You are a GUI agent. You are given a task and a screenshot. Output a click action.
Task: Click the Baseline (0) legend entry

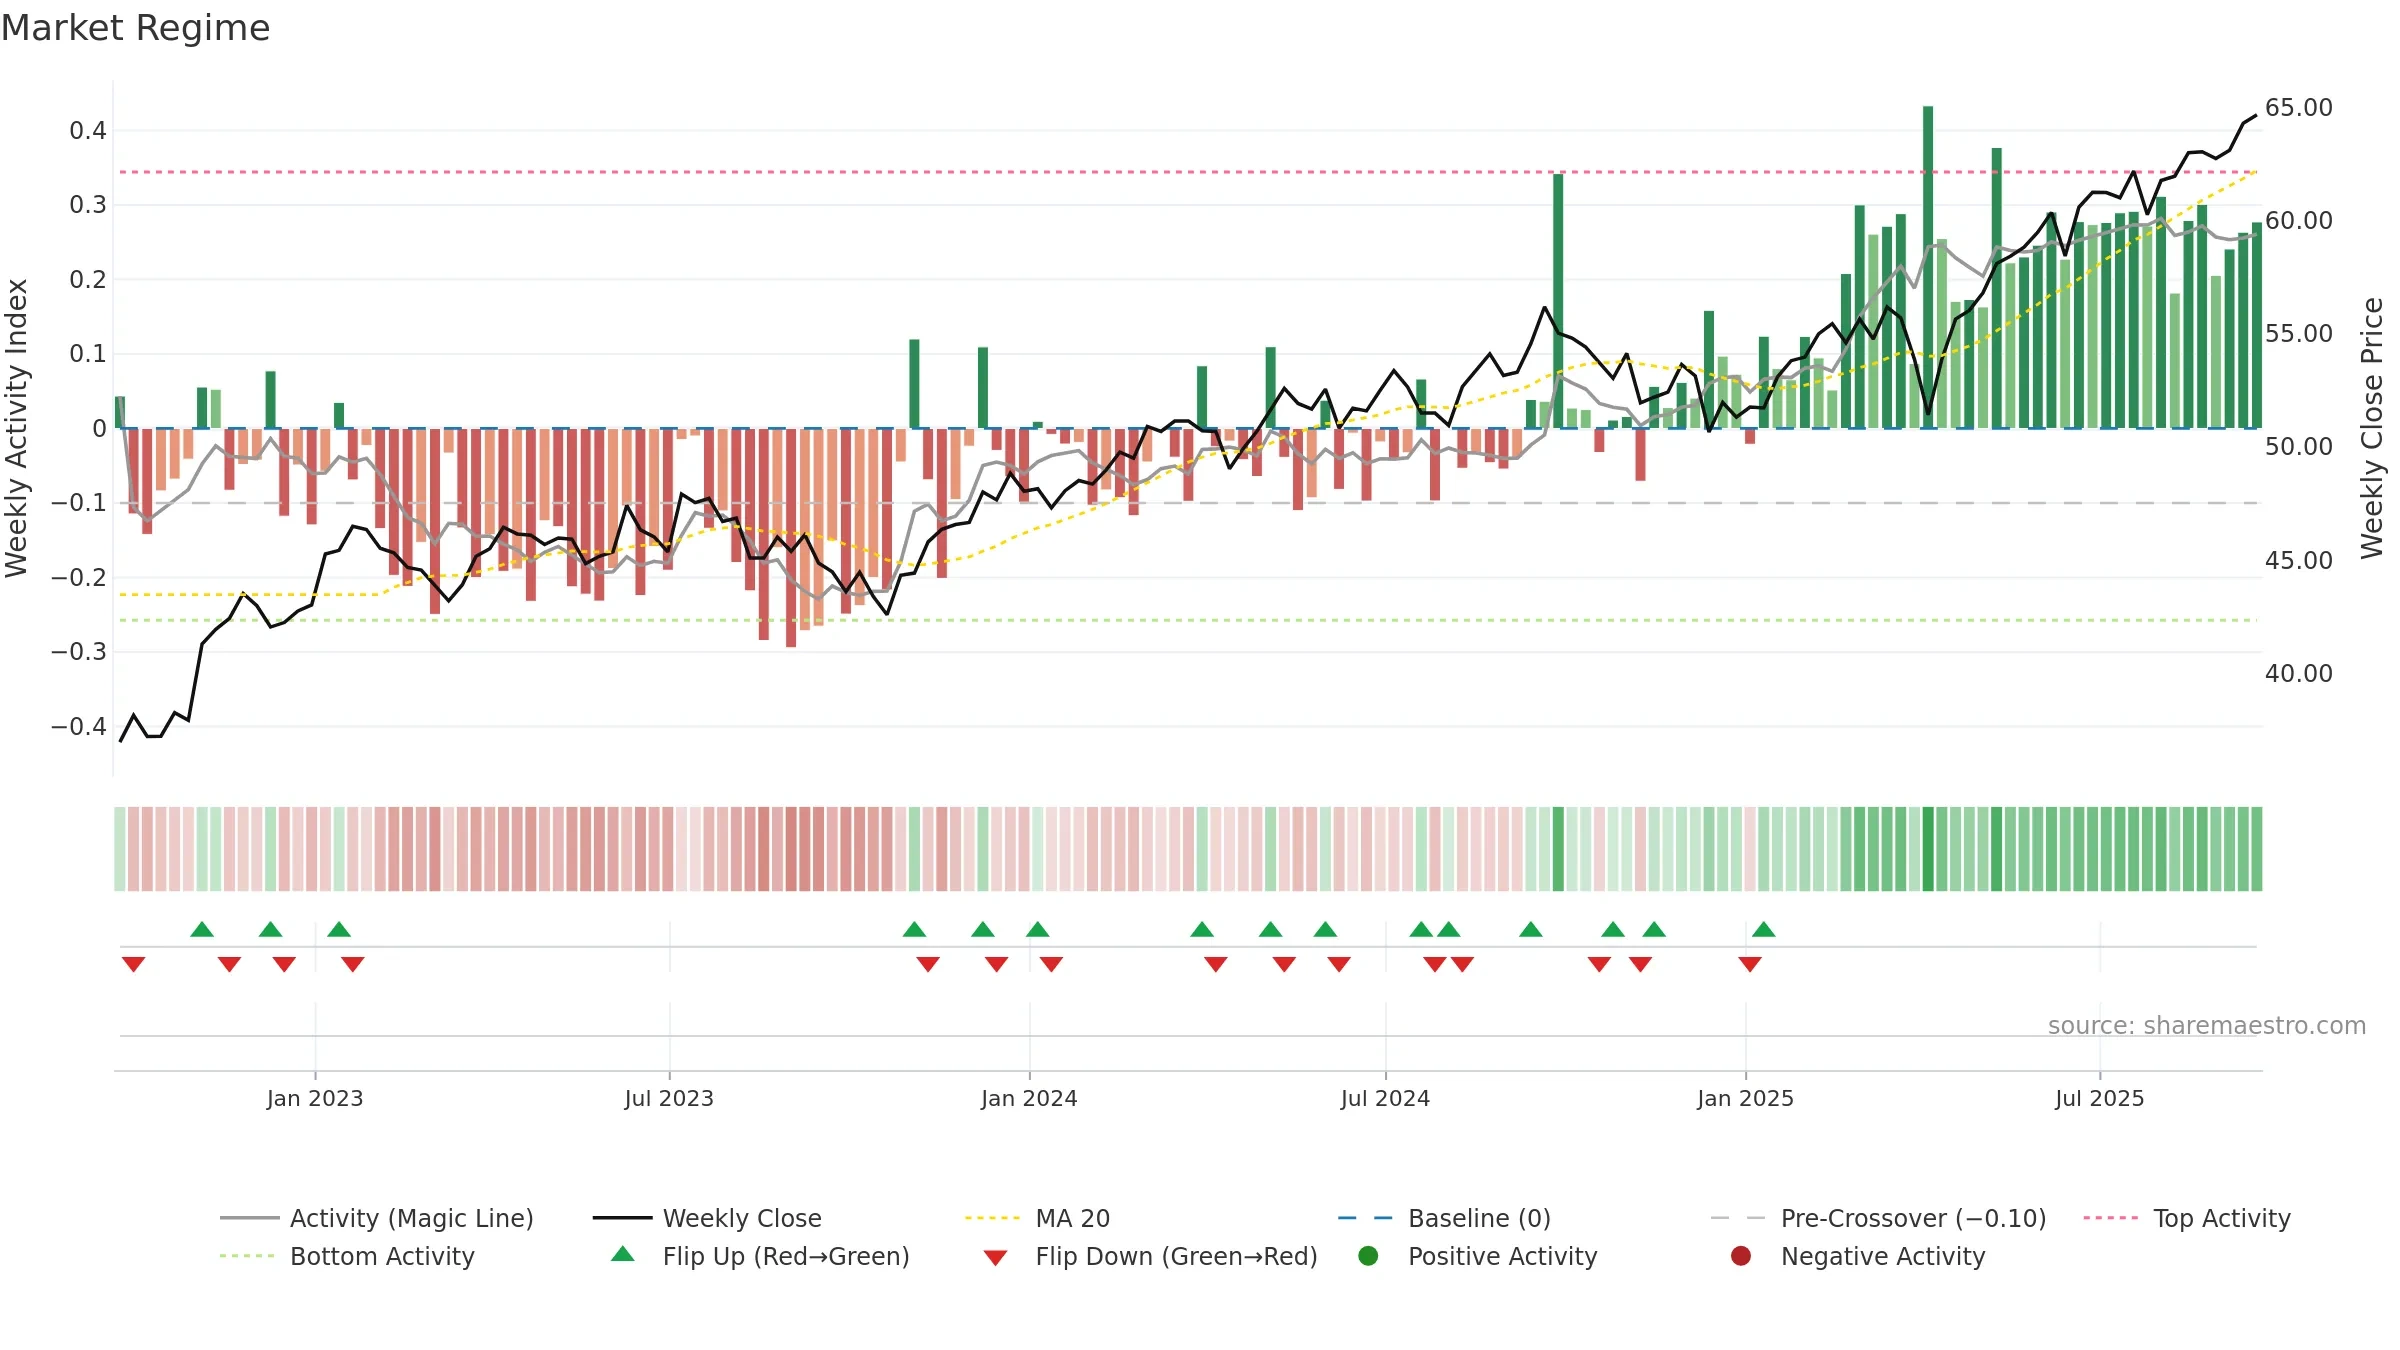(x=1444, y=1218)
